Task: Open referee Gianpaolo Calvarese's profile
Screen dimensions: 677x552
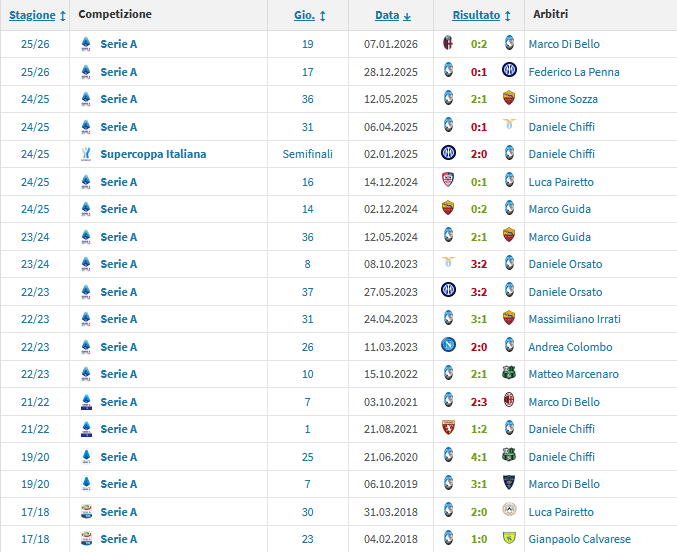Action: [x=579, y=539]
